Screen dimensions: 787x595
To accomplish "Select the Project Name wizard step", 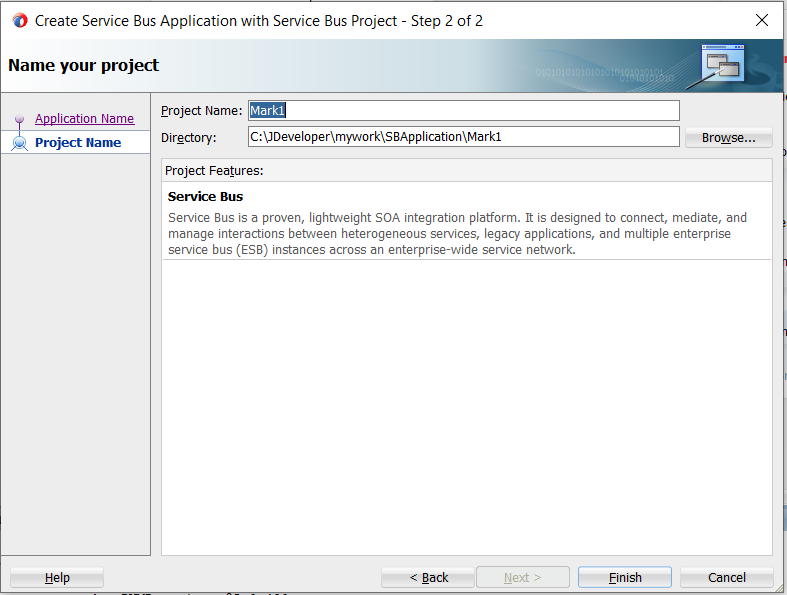I will pos(78,142).
